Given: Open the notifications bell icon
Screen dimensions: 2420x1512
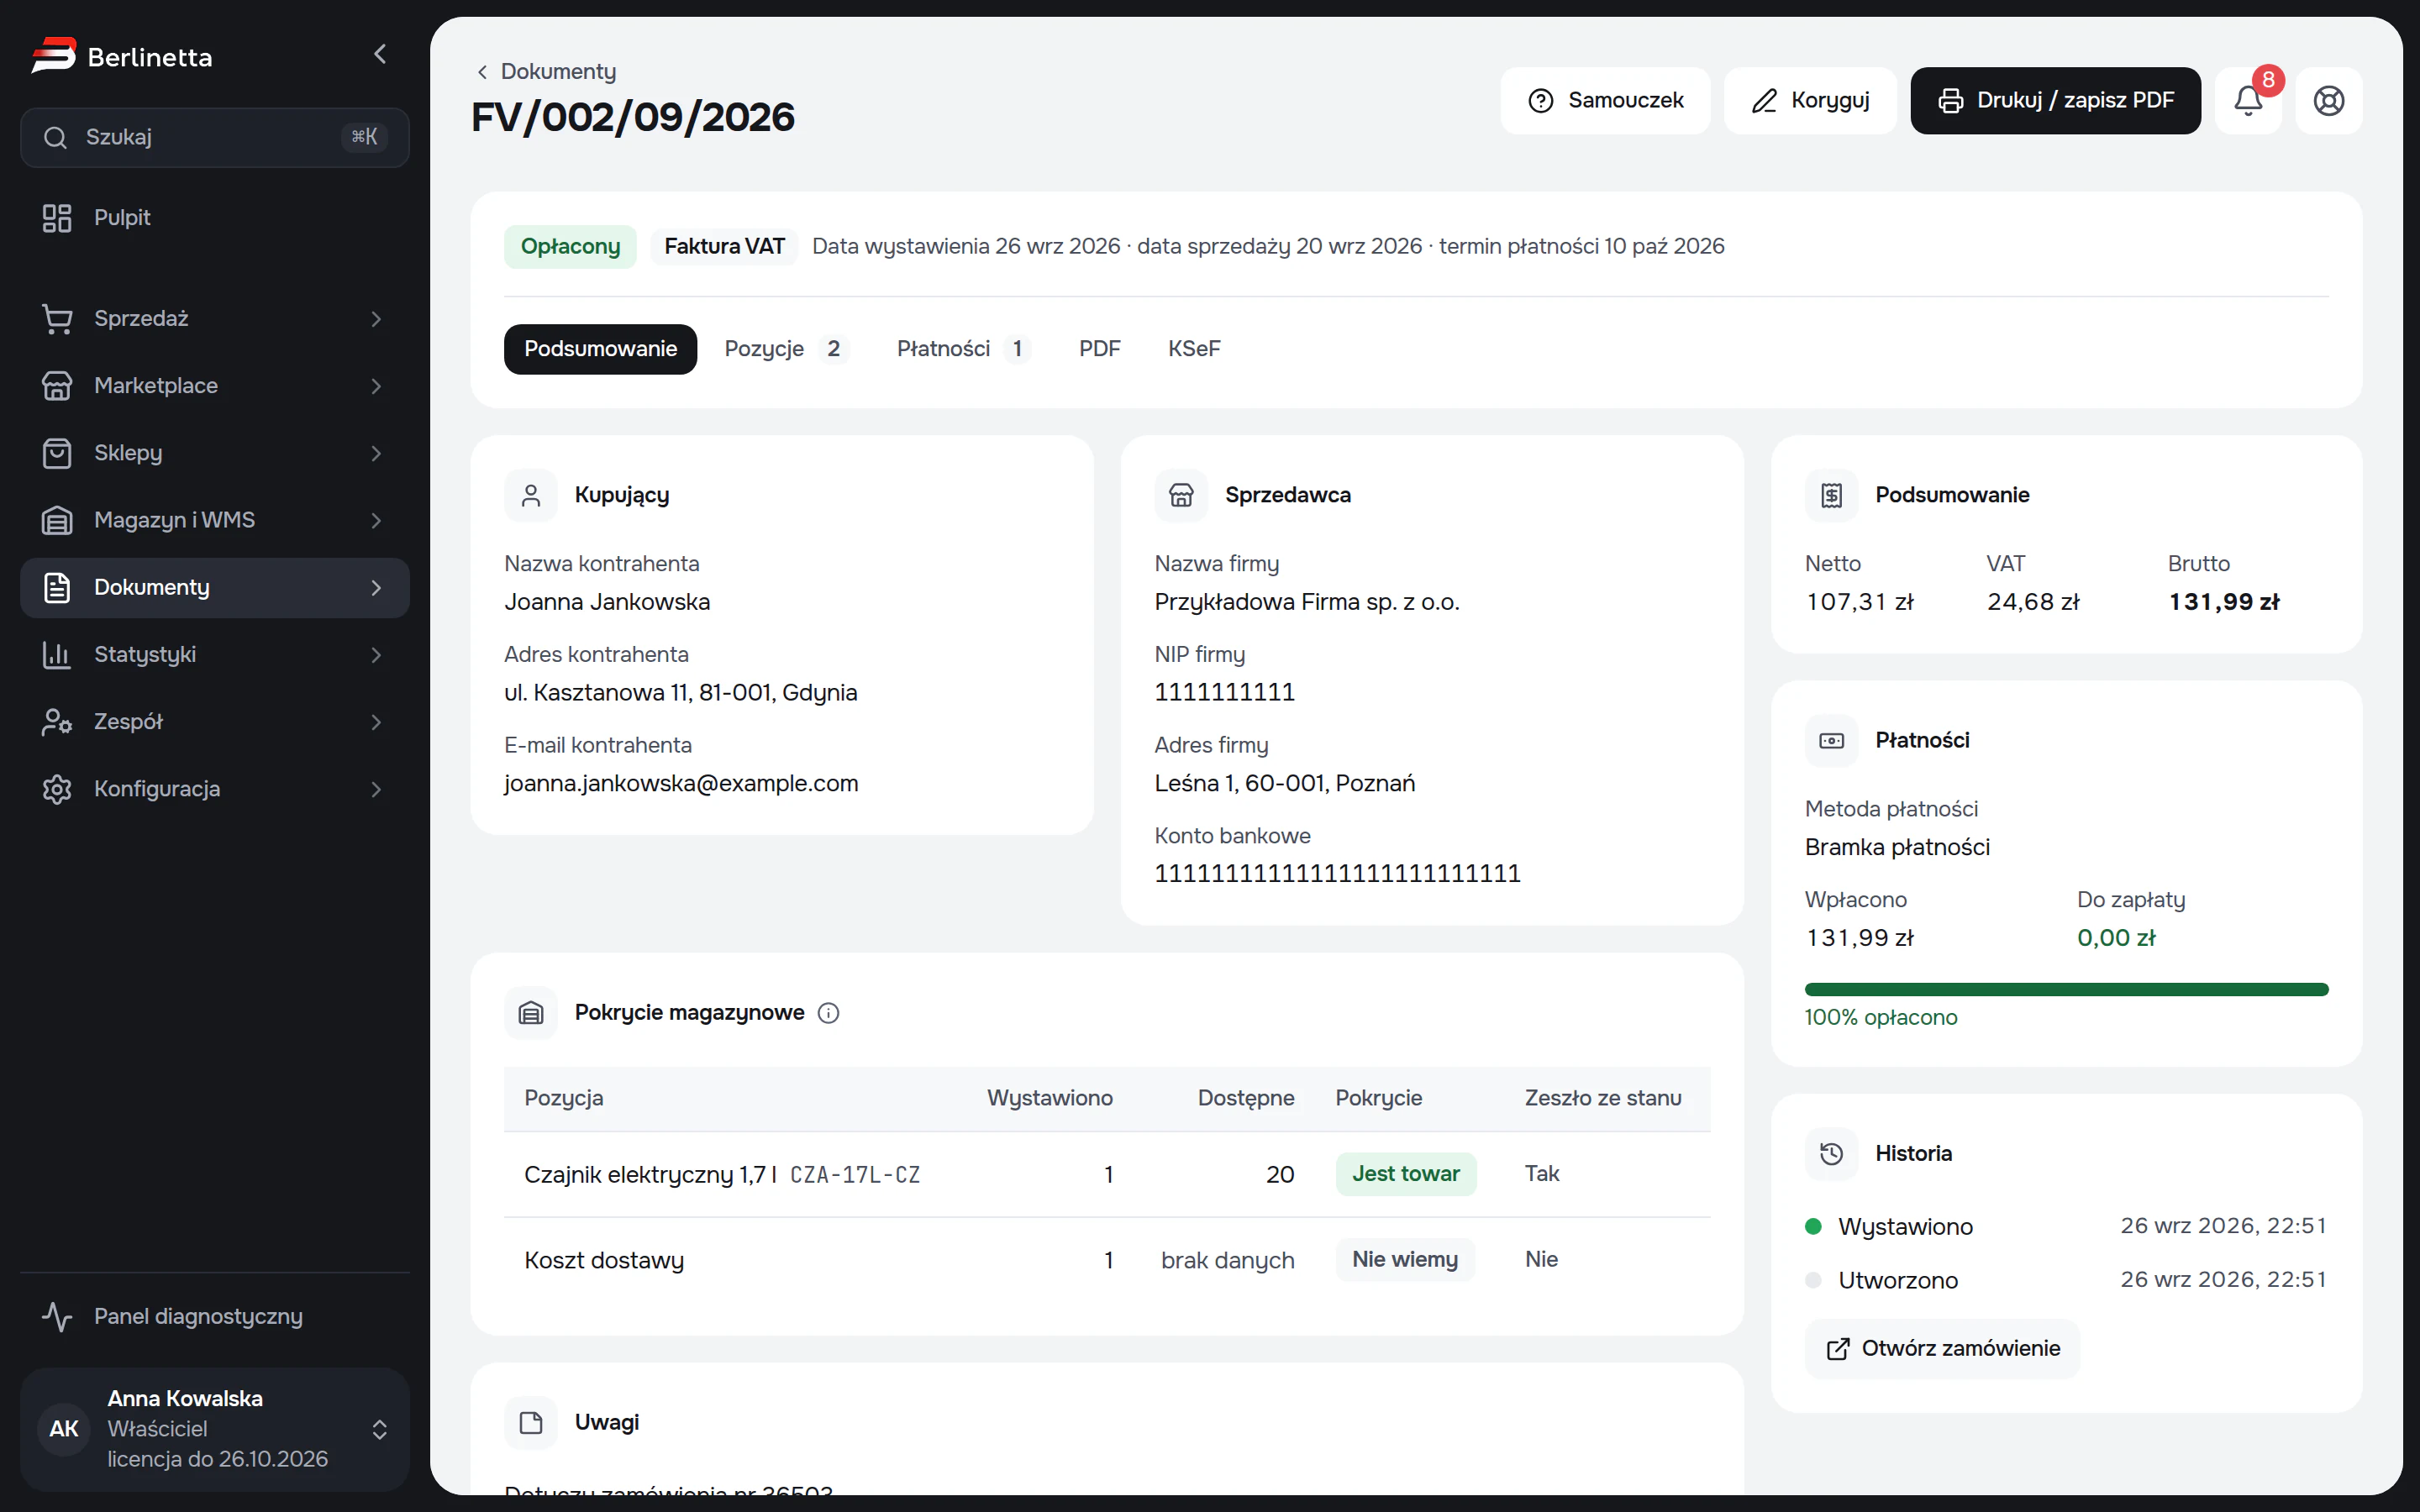Looking at the screenshot, I should (x=2247, y=101).
